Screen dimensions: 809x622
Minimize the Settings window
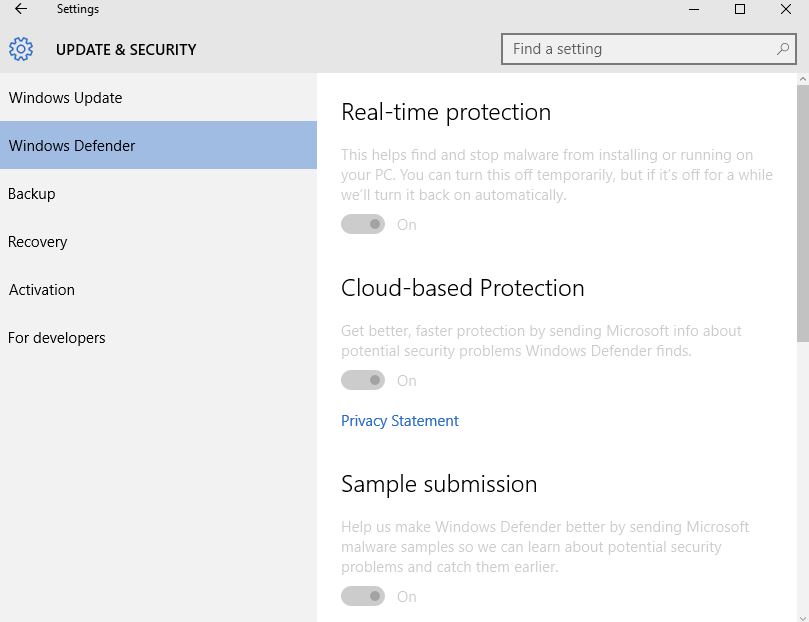[x=694, y=9]
